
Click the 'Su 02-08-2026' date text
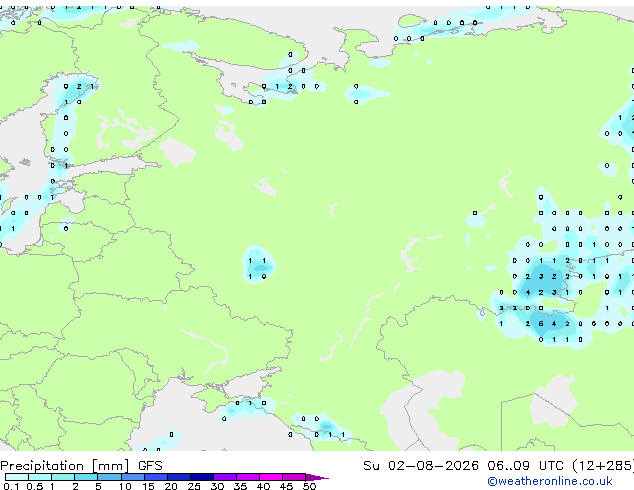click(421, 466)
